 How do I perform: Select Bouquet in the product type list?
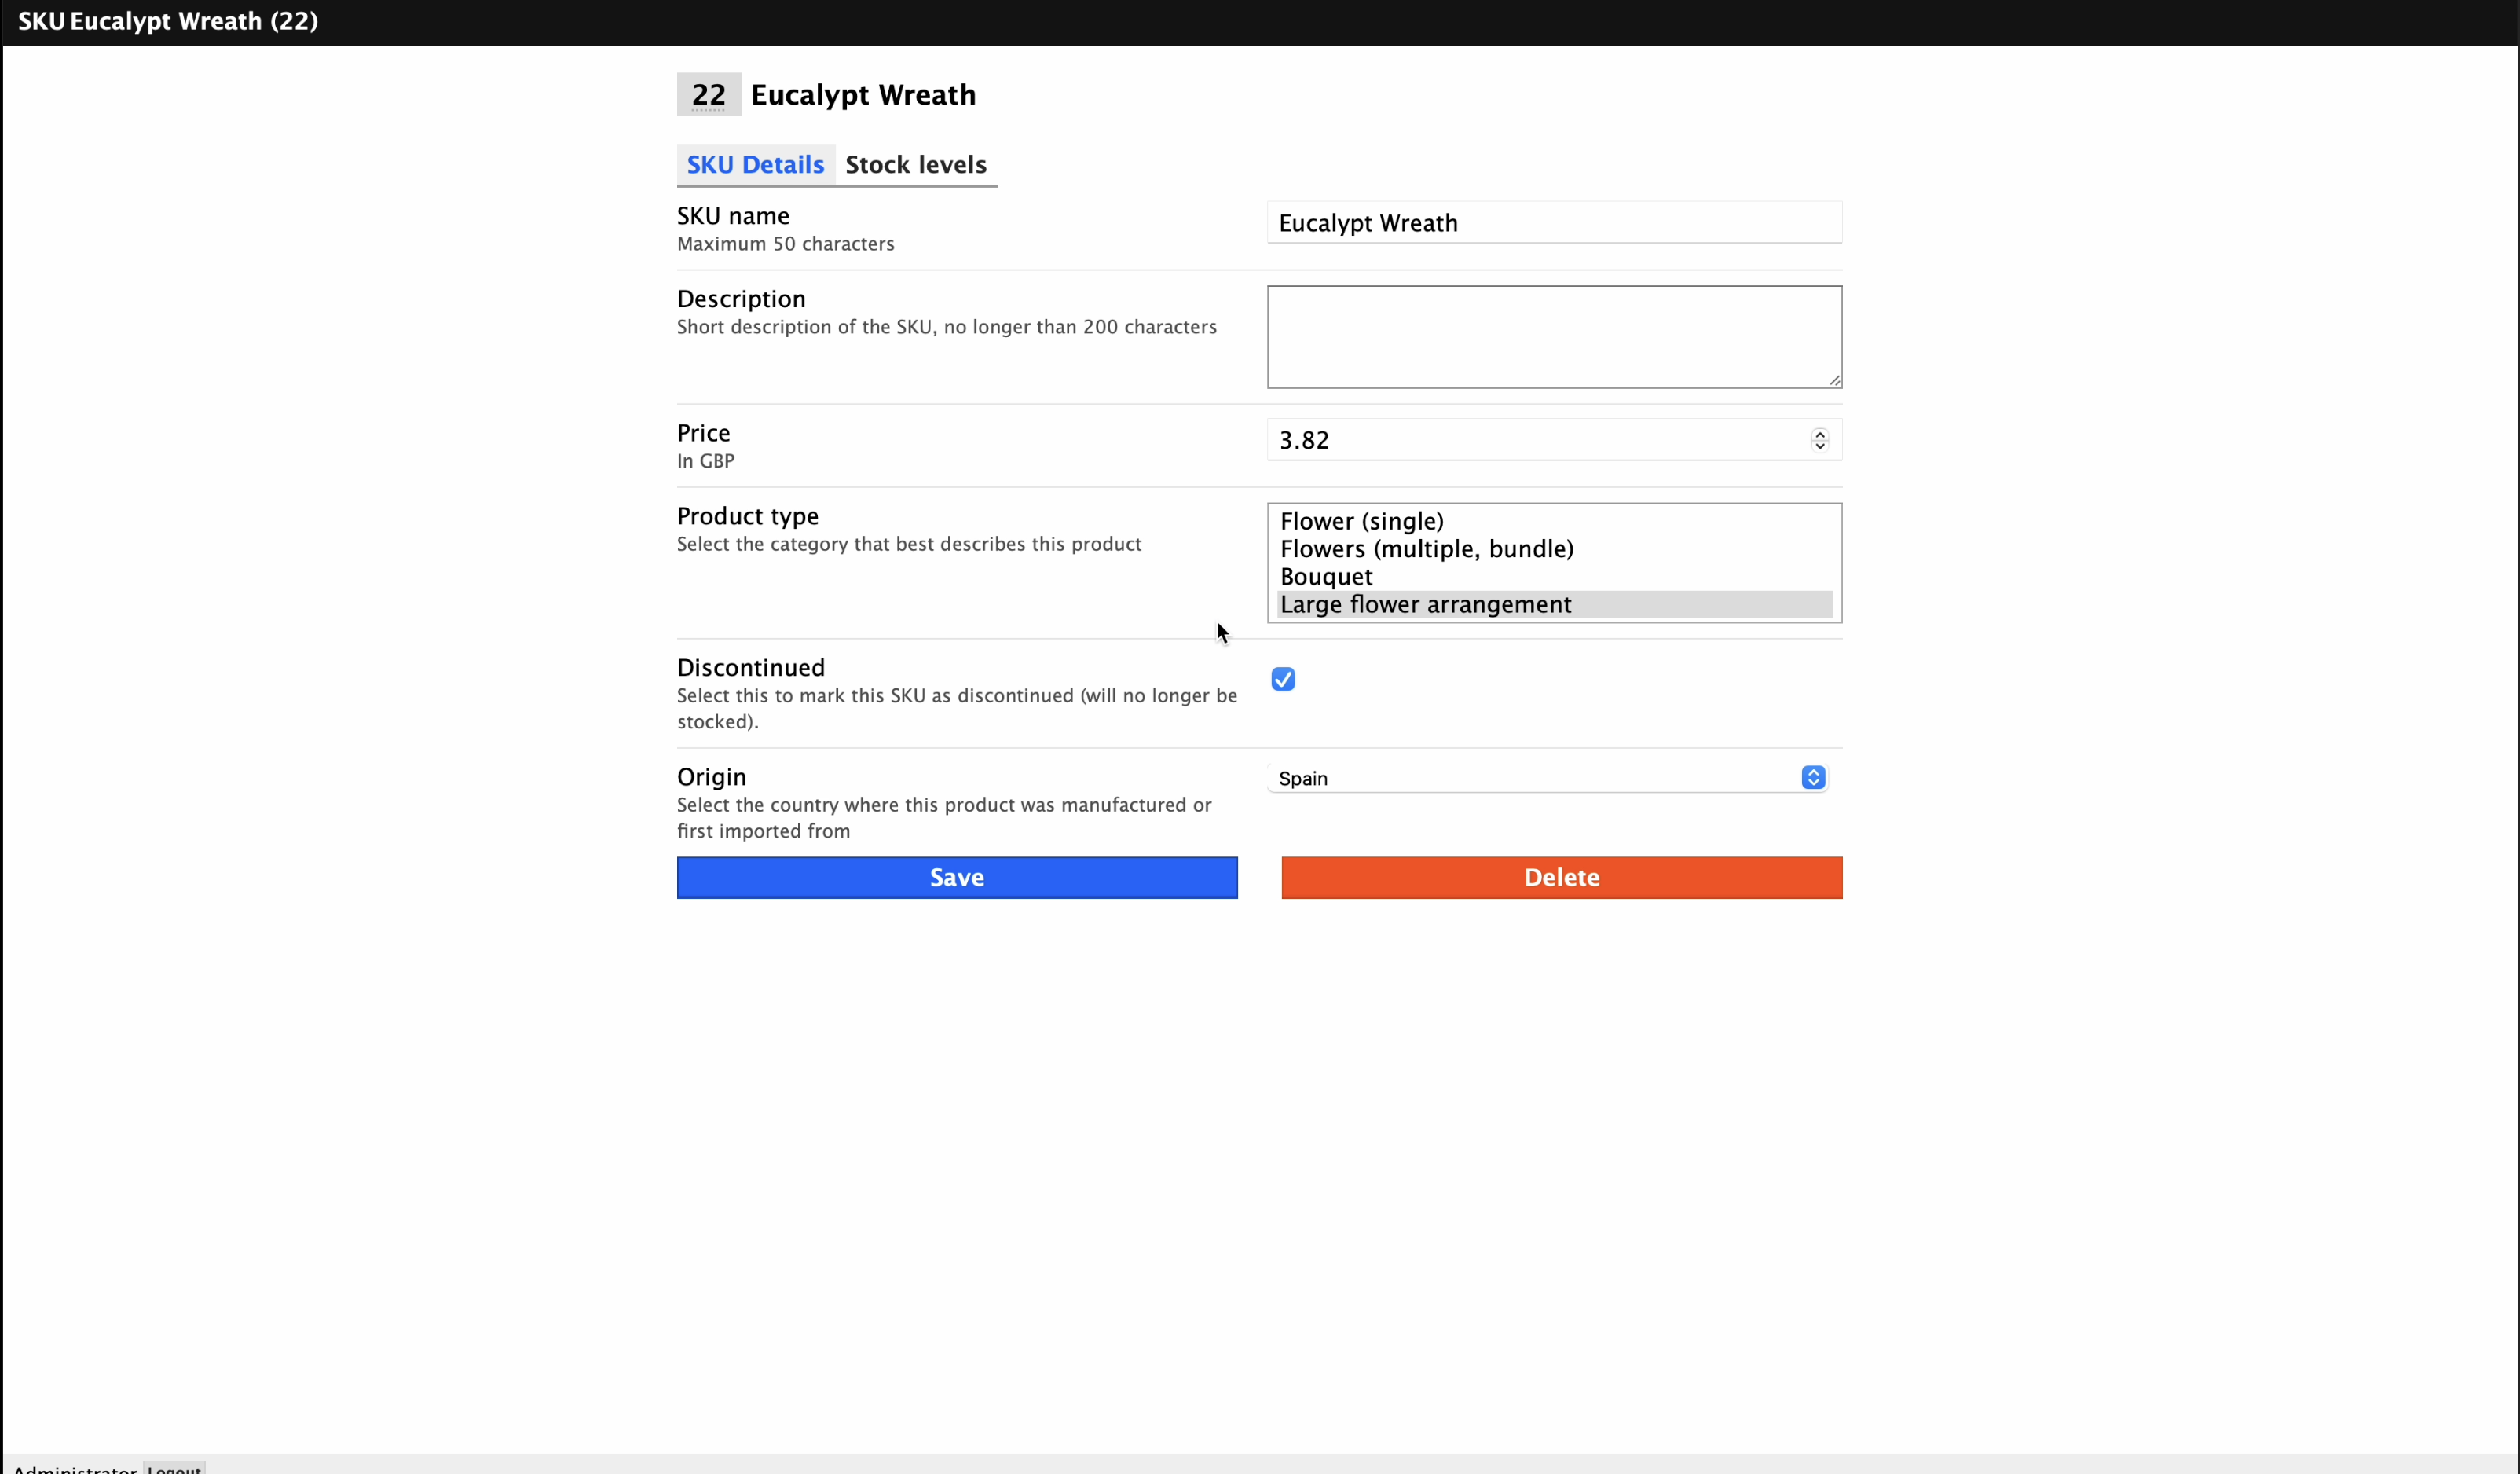1326,577
